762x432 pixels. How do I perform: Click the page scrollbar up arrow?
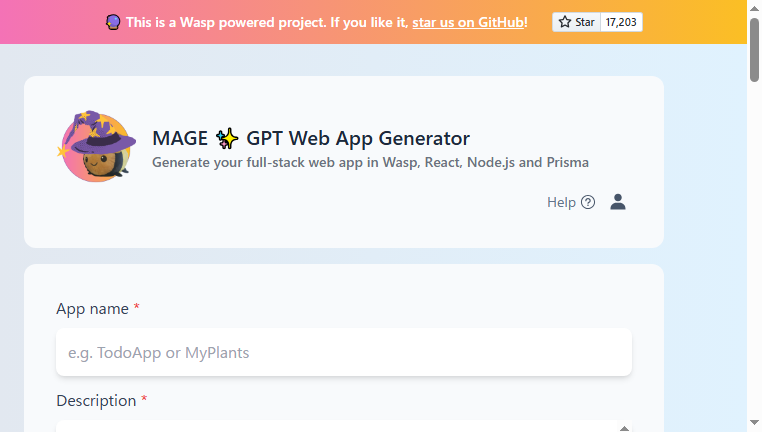click(x=754, y=8)
